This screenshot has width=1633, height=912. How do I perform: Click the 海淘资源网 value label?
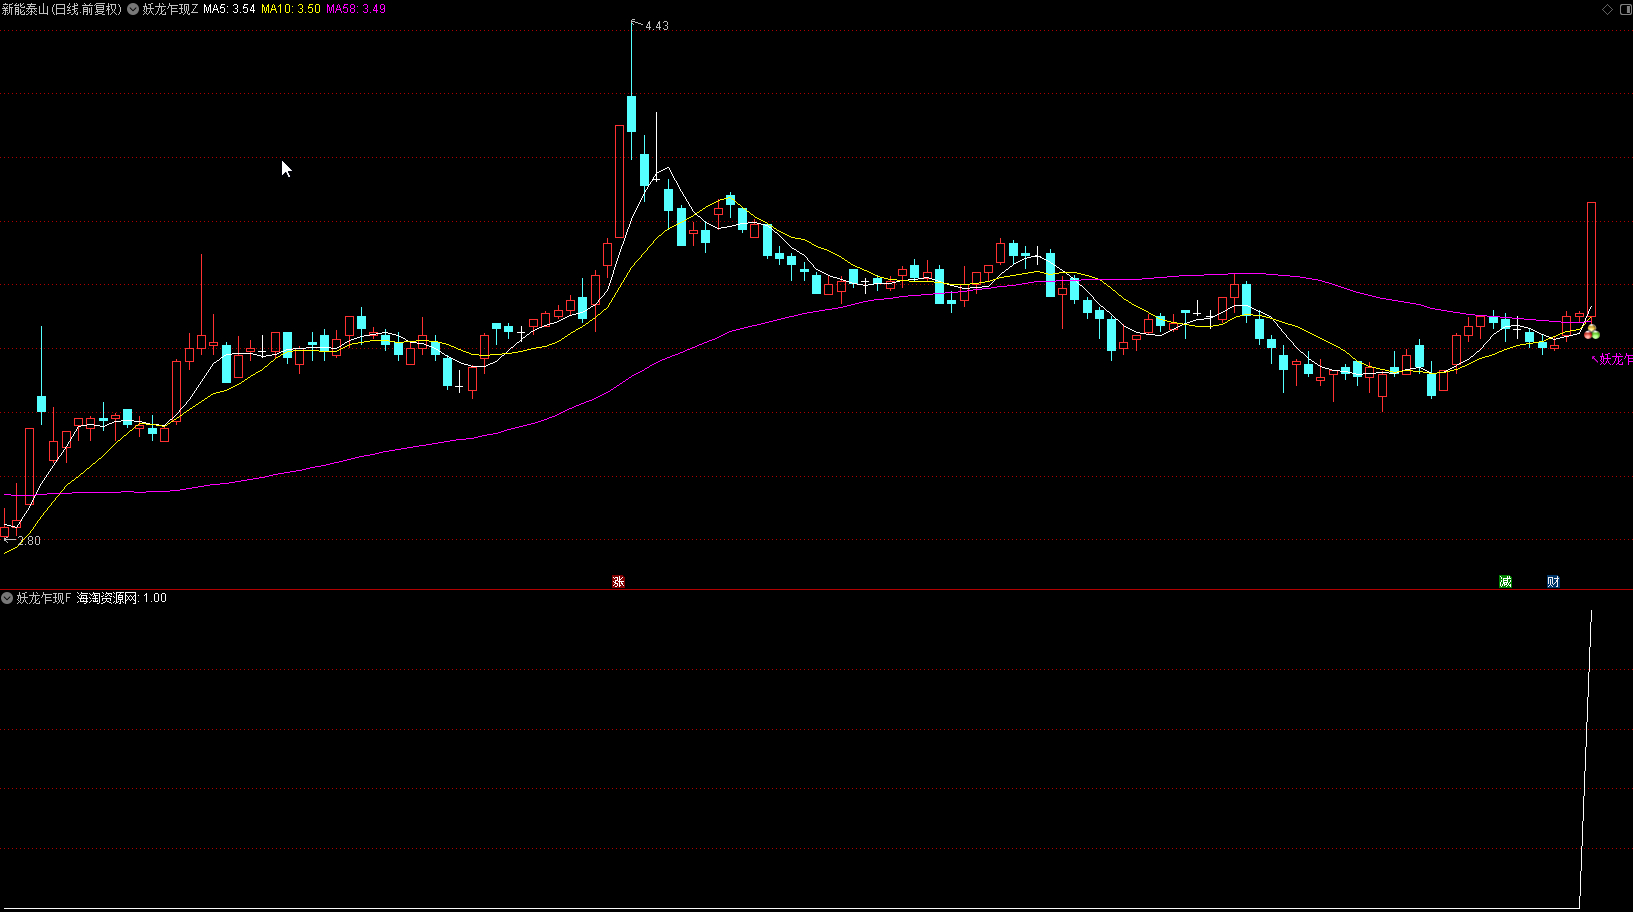pos(122,598)
